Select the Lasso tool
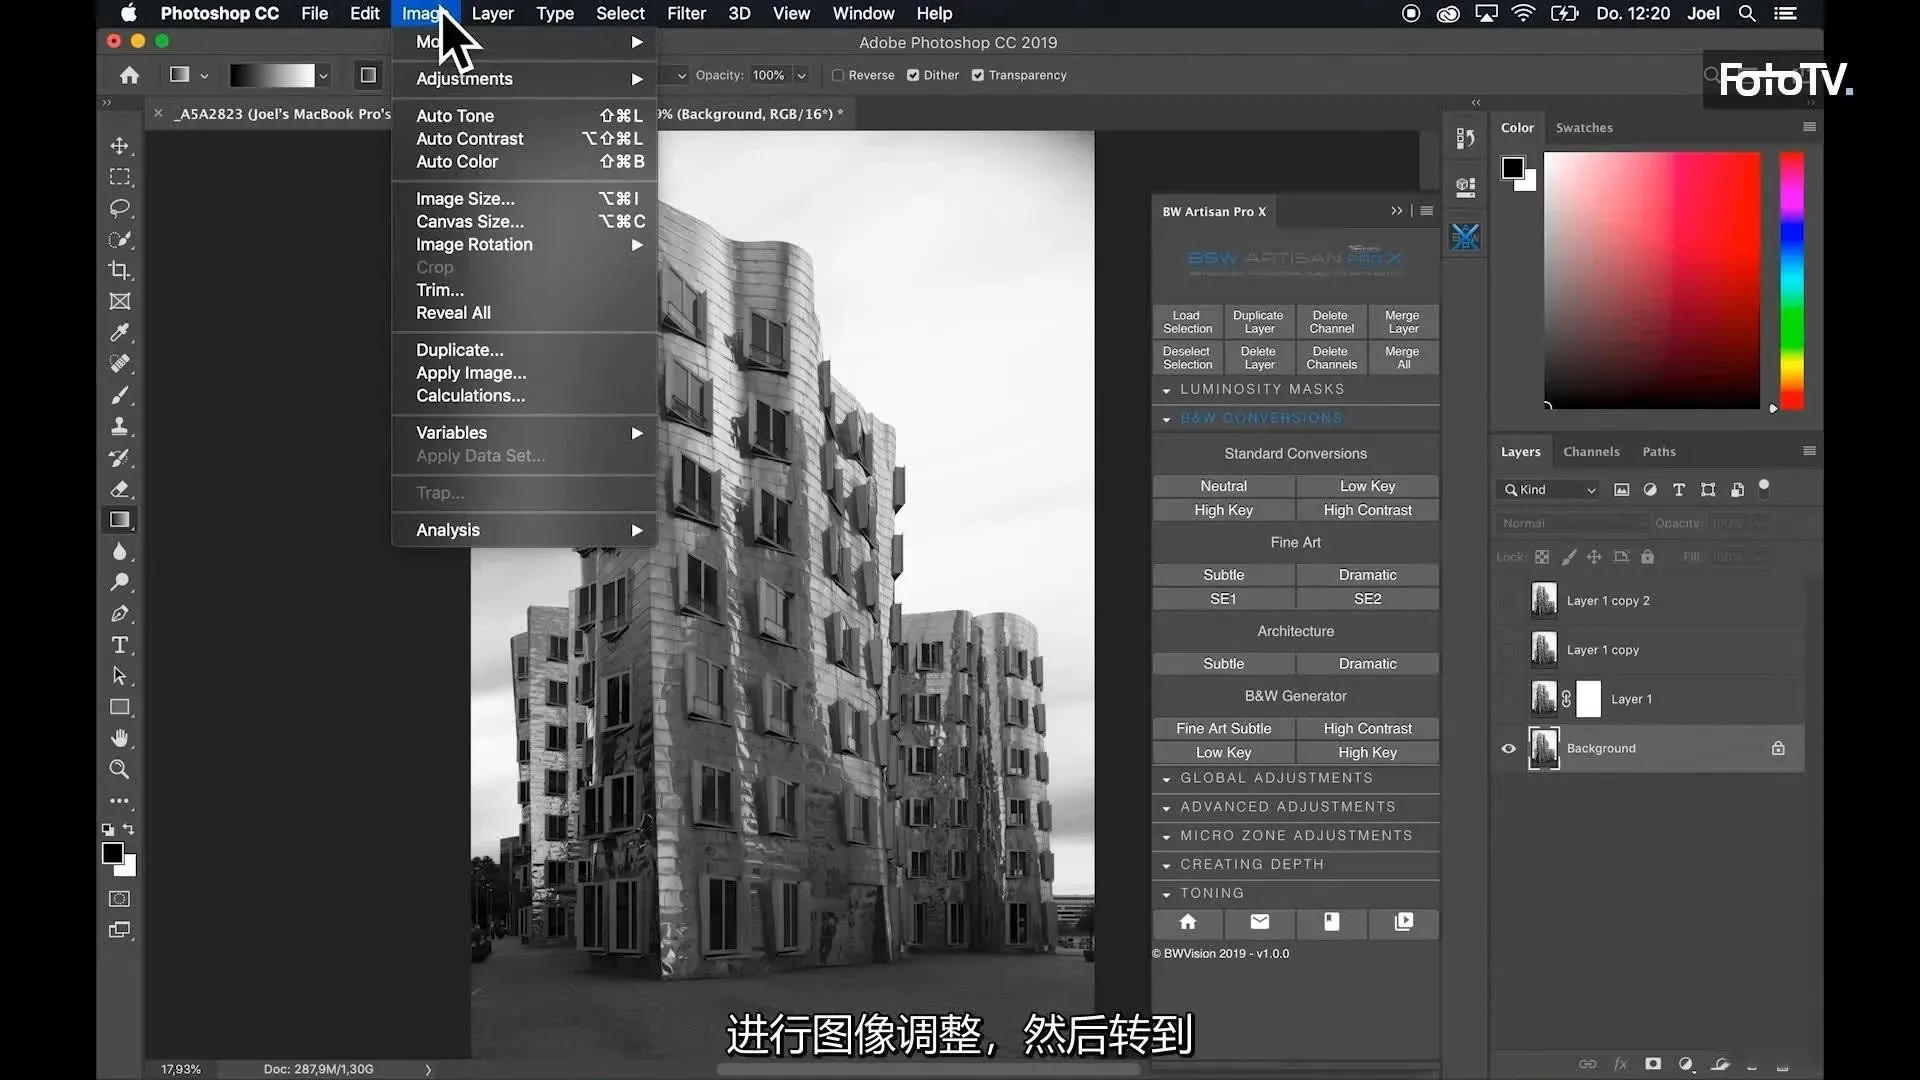1920x1080 pixels. (120, 208)
